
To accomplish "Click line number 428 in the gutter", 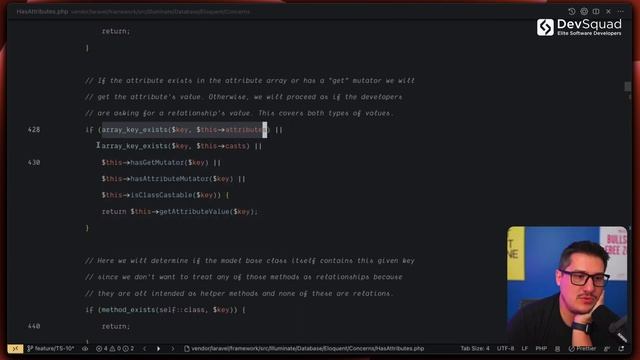I will pyautogui.click(x=34, y=130).
